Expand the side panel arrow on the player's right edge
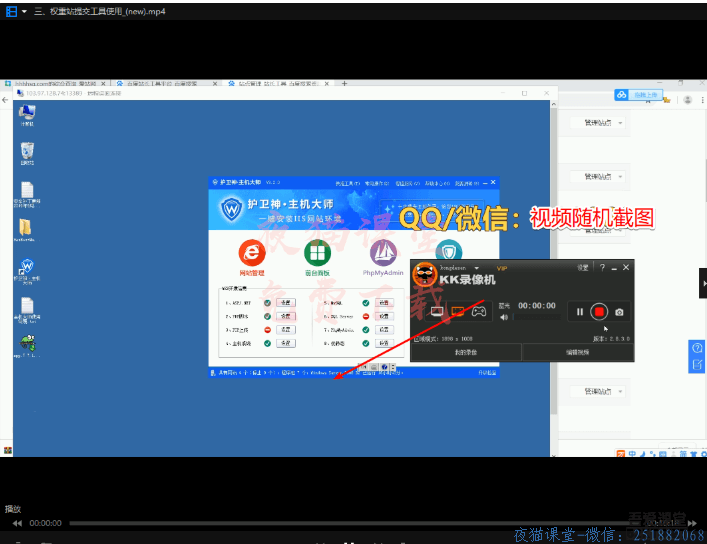707x544 pixels. click(703, 283)
